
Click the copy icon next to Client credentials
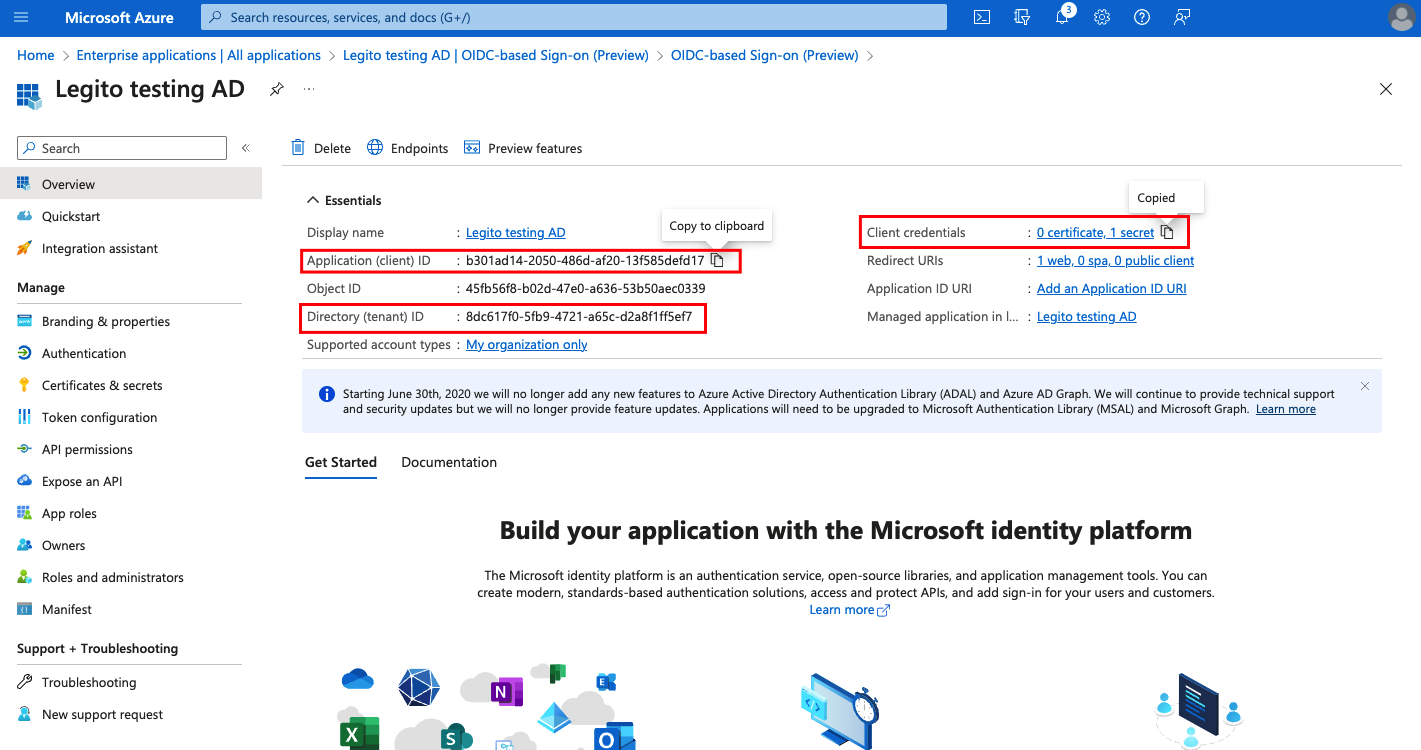[x=1167, y=233]
